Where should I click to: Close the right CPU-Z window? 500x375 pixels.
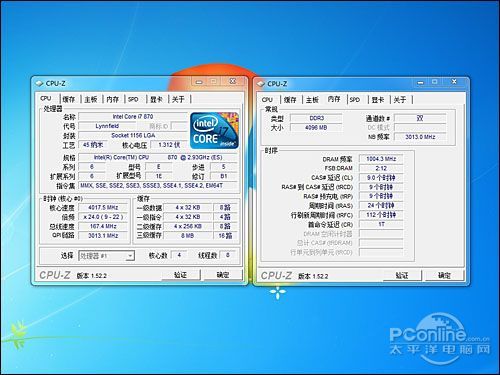[454, 82]
